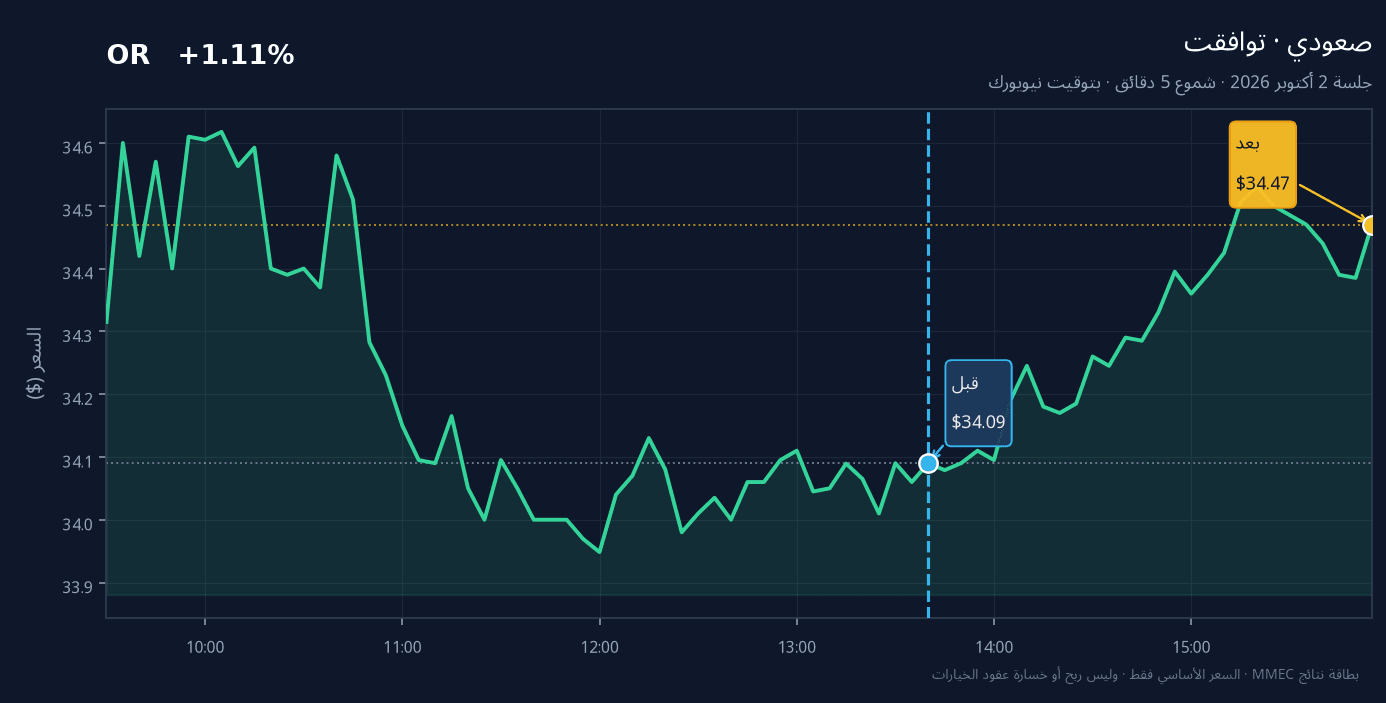Select the blue "قبل $34.09" annotation box

tap(978, 402)
